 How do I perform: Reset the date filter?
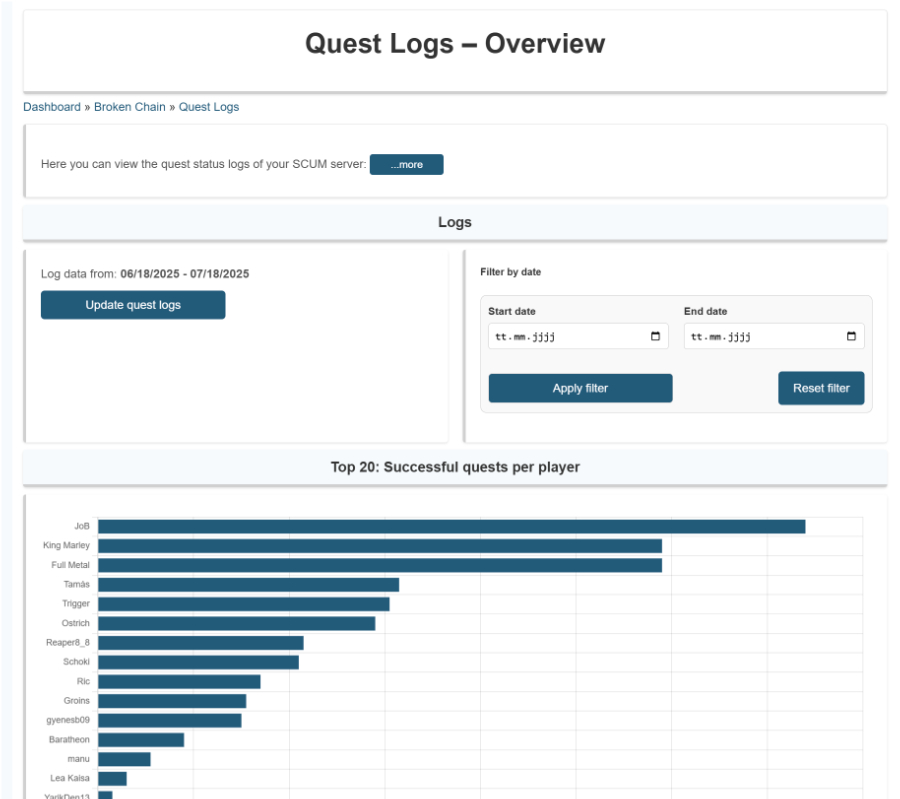[x=821, y=388]
